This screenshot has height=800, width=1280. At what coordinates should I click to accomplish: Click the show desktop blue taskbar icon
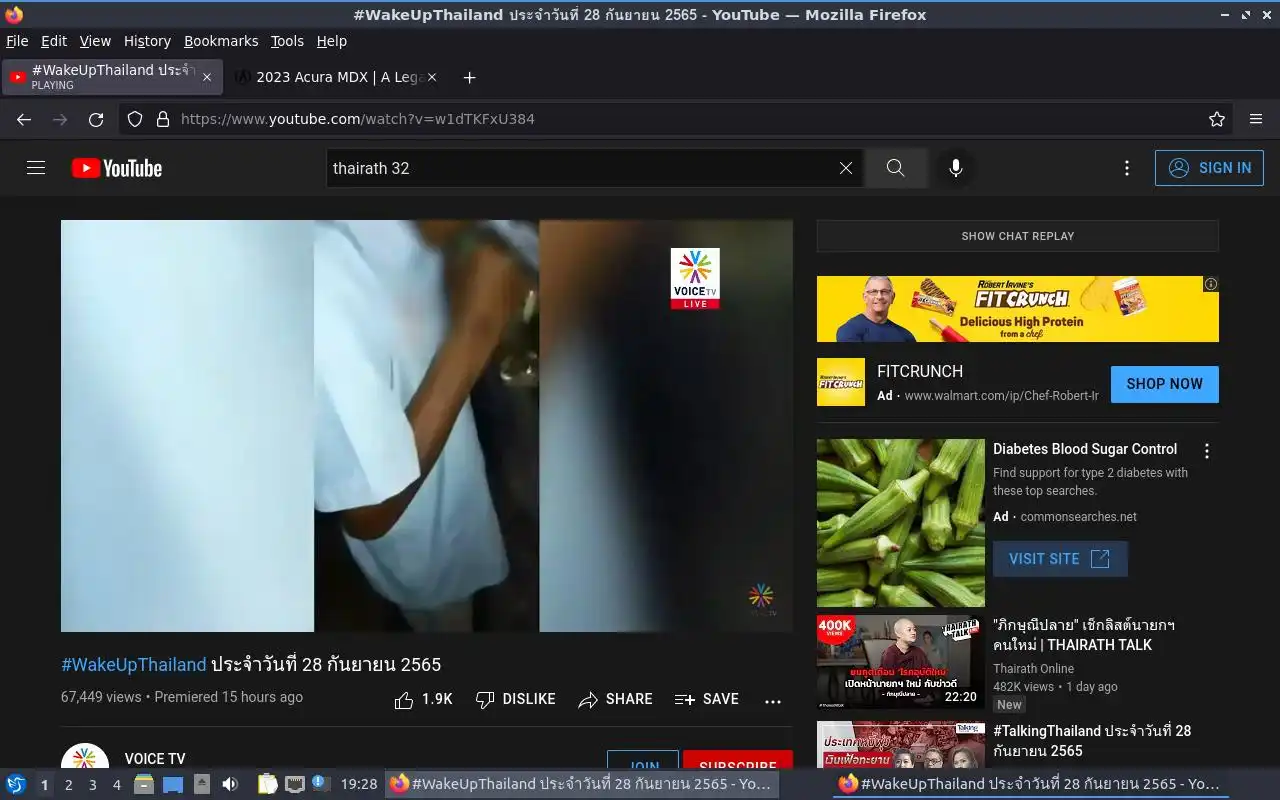pos(173,784)
